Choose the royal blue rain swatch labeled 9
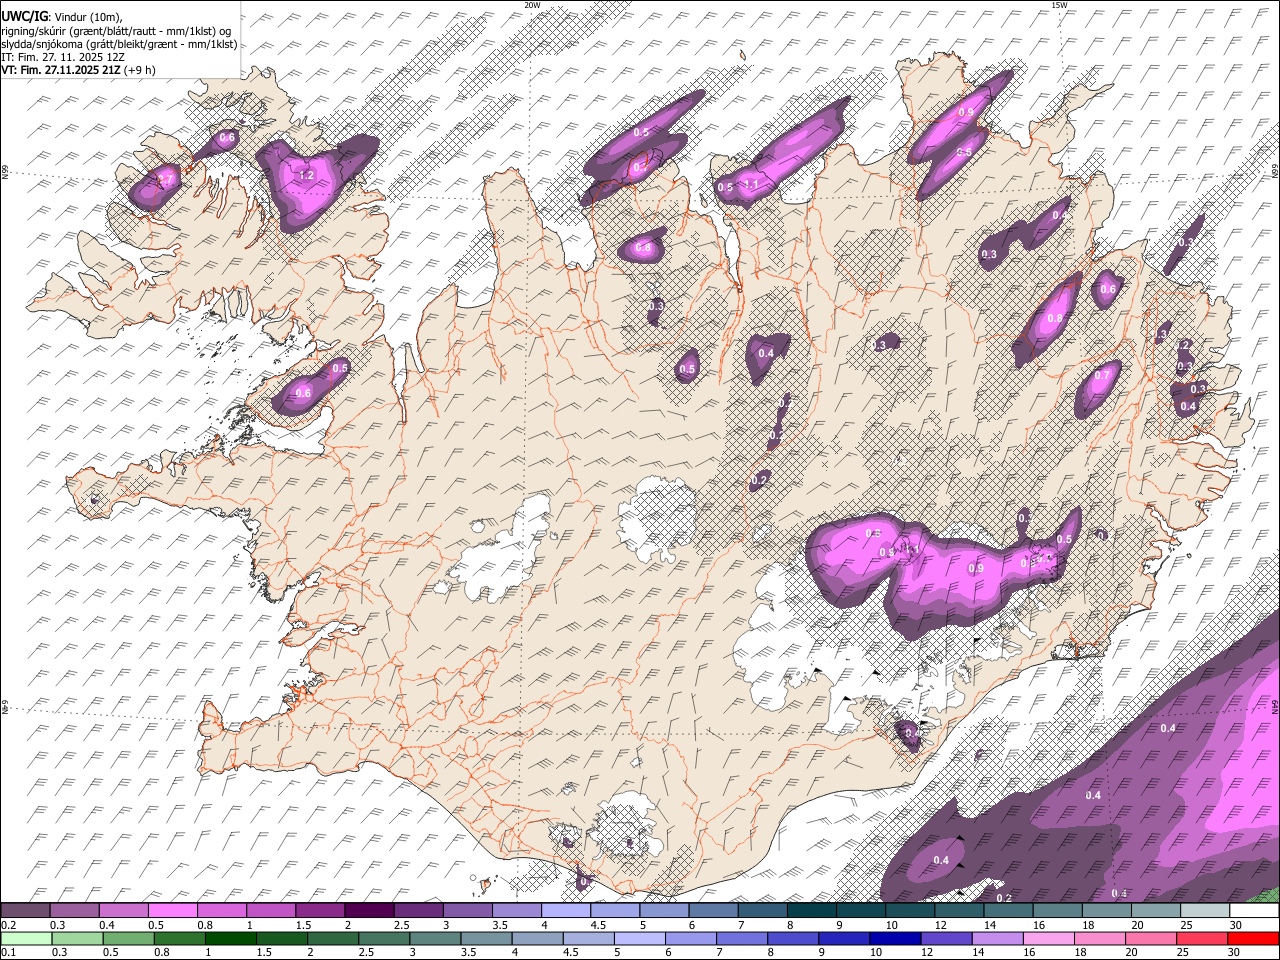 point(844,938)
